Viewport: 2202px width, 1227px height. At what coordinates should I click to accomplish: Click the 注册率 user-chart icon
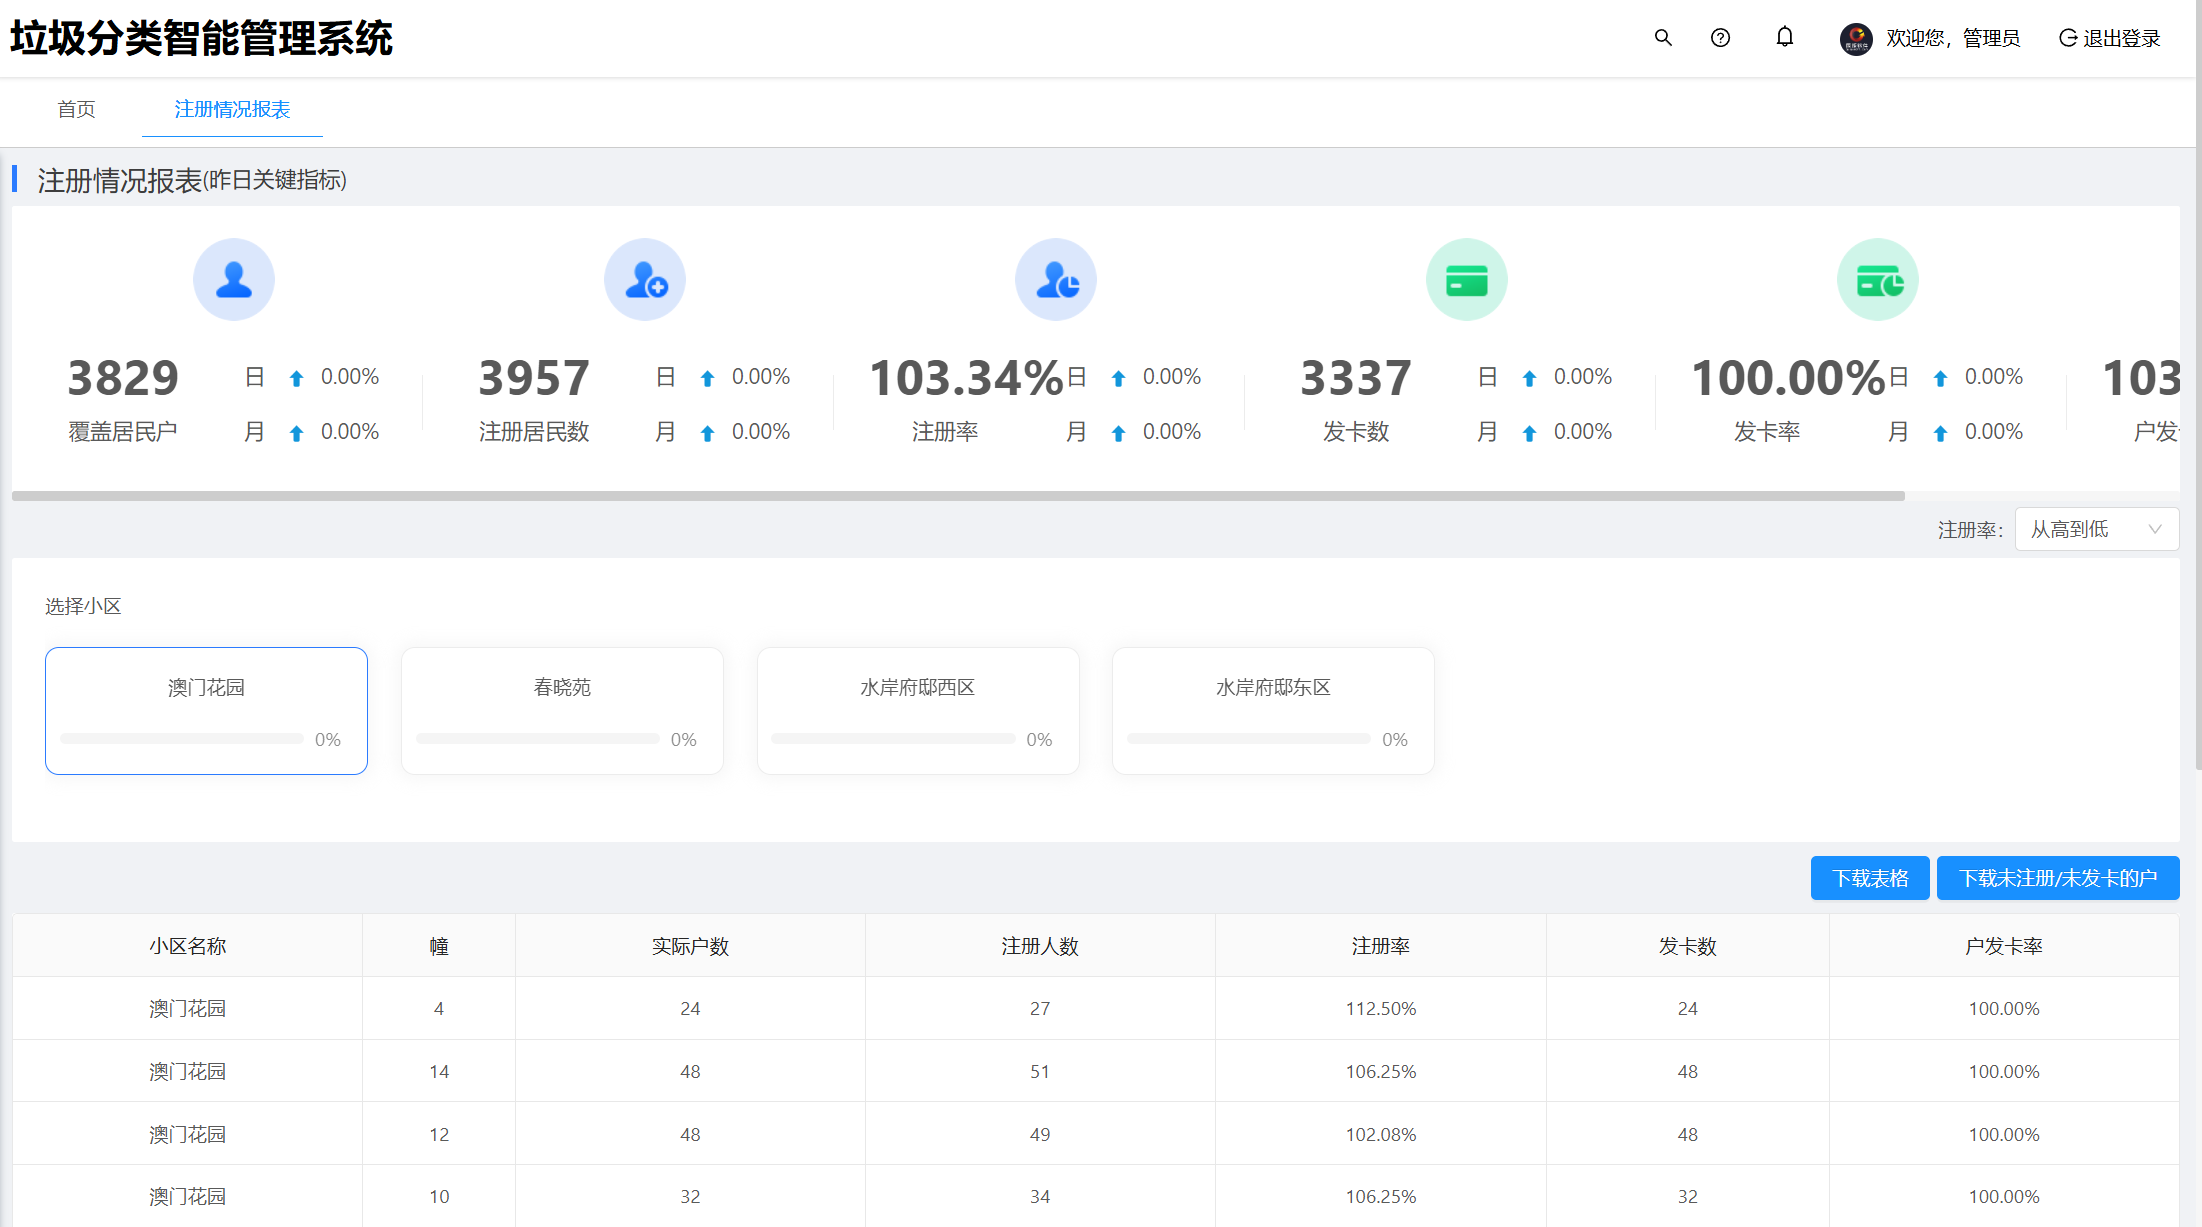click(1056, 279)
